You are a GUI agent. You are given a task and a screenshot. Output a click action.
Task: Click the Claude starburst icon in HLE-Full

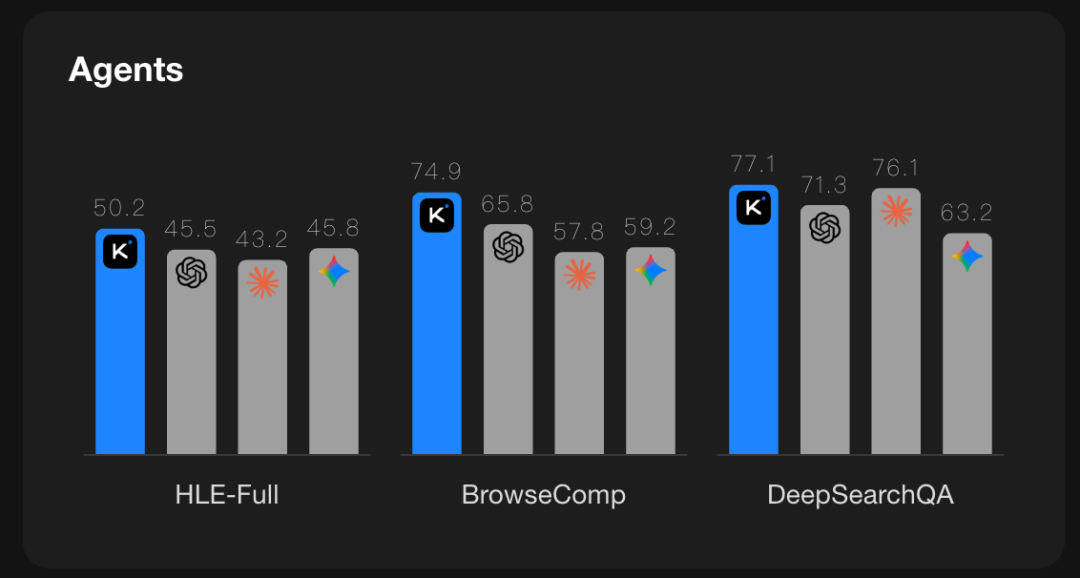[262, 283]
